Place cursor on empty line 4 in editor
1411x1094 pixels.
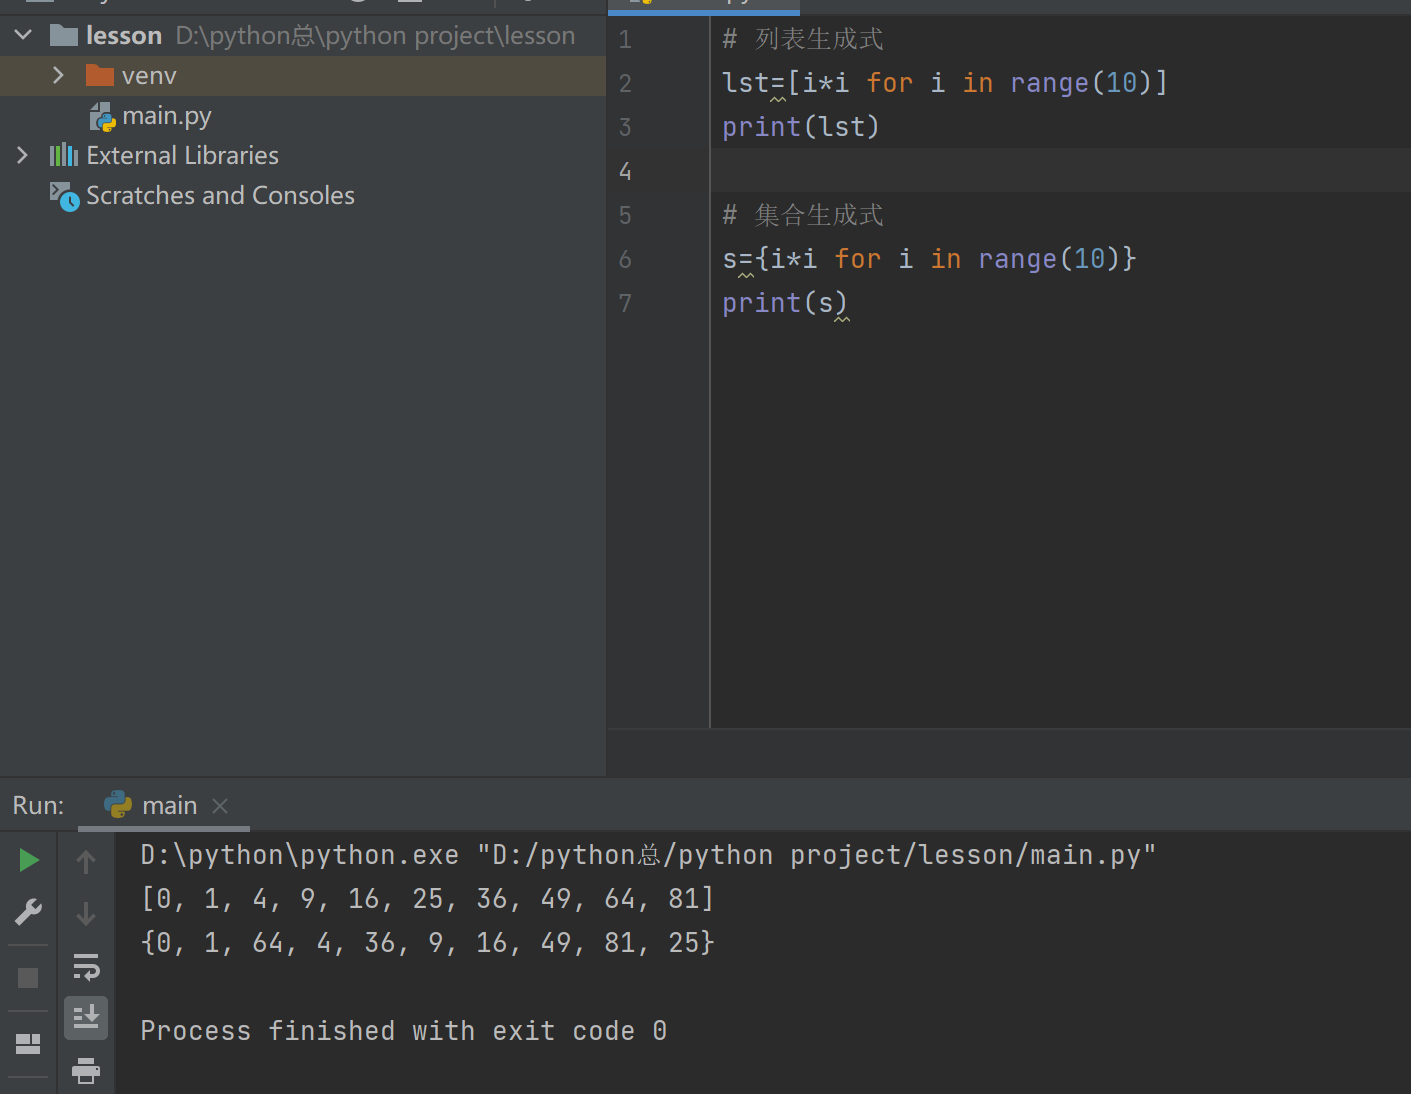click(1060, 171)
